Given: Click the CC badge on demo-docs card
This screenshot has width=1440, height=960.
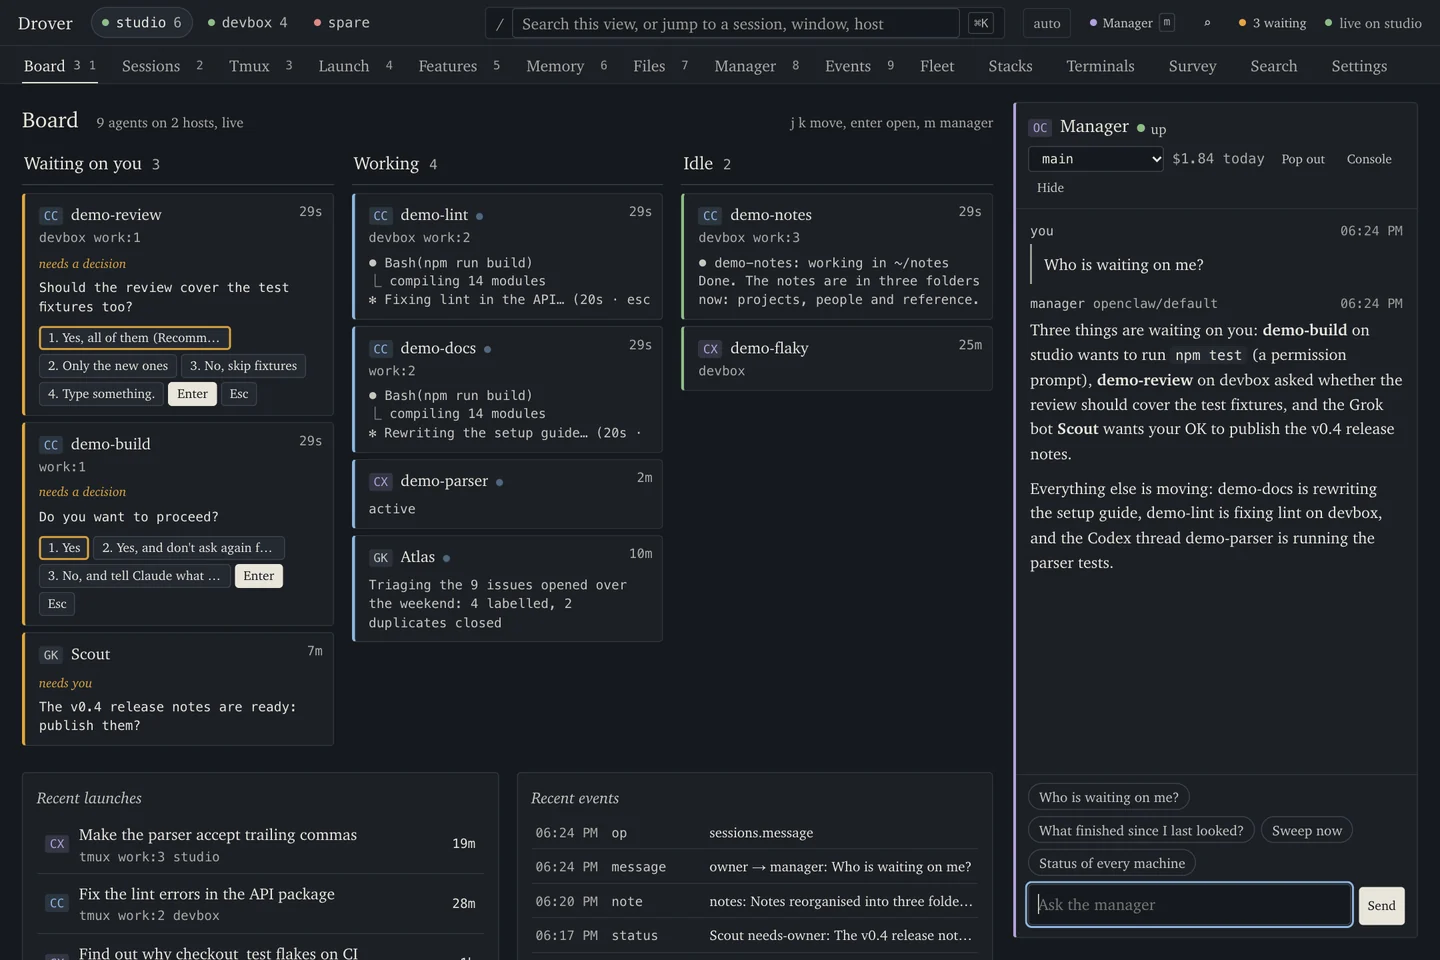Looking at the screenshot, I should [x=381, y=349].
